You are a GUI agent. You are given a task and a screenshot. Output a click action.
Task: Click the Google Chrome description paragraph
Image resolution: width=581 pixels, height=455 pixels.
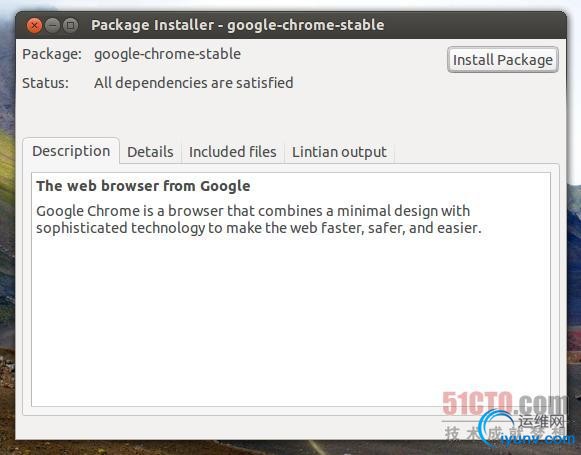tap(259, 219)
